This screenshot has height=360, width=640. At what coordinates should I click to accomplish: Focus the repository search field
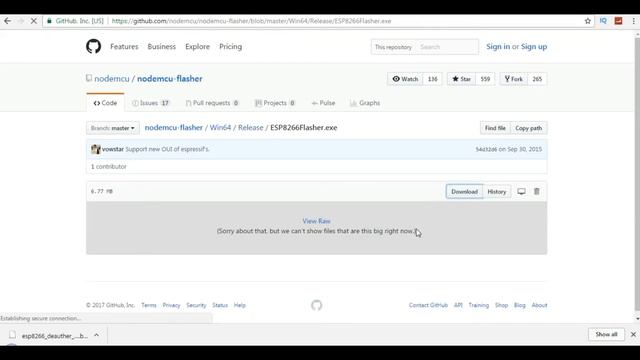pos(447,47)
